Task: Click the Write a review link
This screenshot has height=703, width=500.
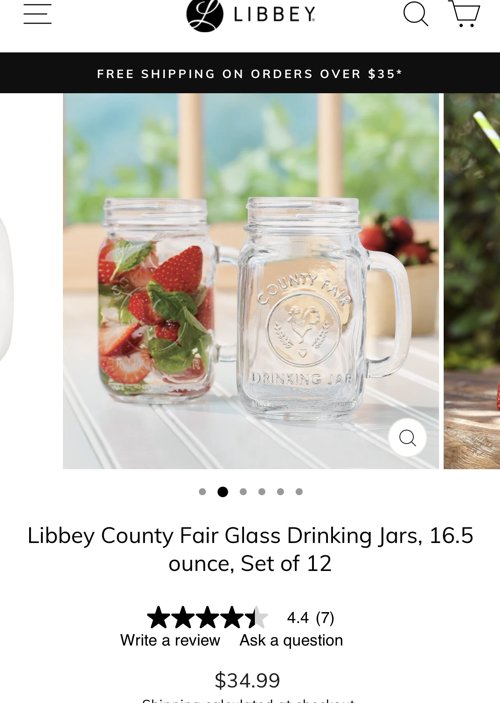Action: pos(170,640)
